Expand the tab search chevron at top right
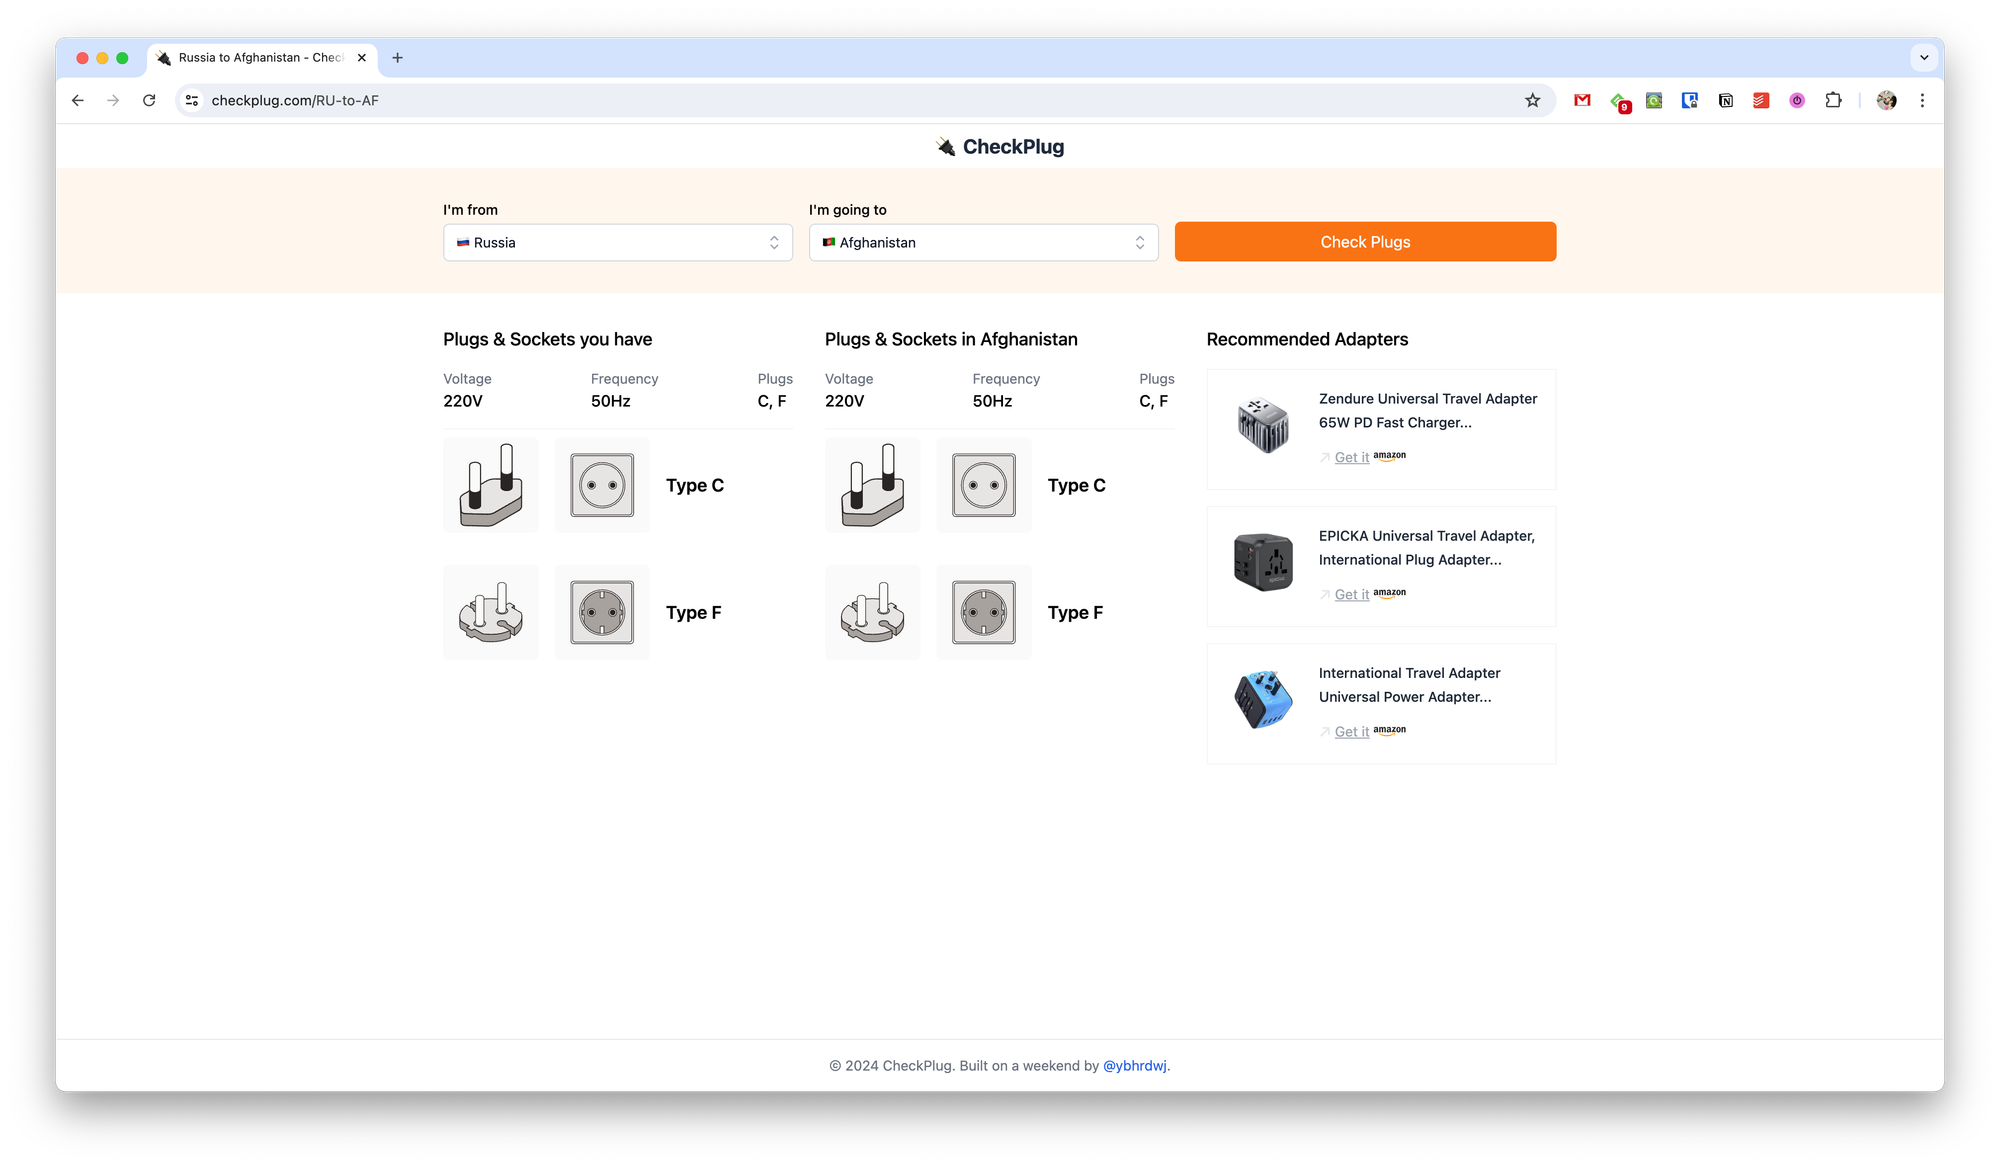The image size is (2000, 1165). coord(1924,58)
